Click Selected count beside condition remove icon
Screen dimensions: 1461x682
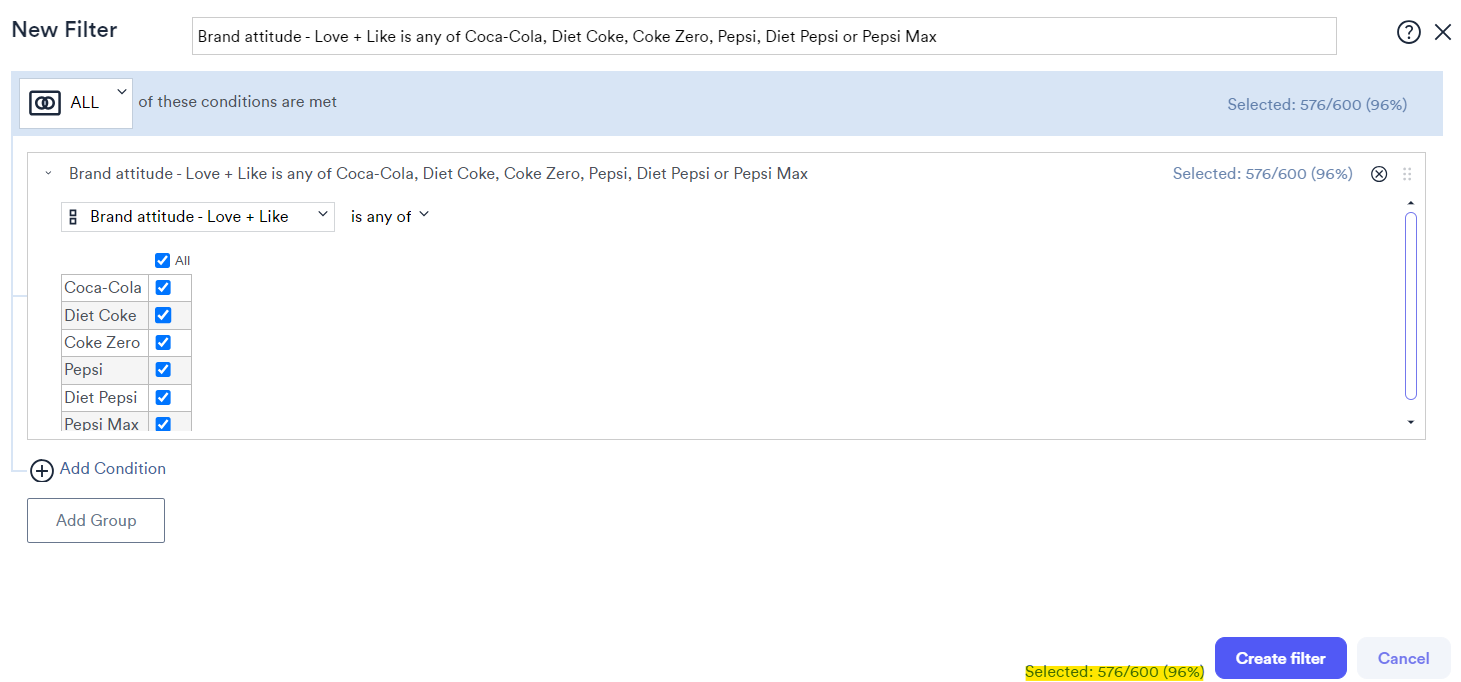(x=1262, y=174)
